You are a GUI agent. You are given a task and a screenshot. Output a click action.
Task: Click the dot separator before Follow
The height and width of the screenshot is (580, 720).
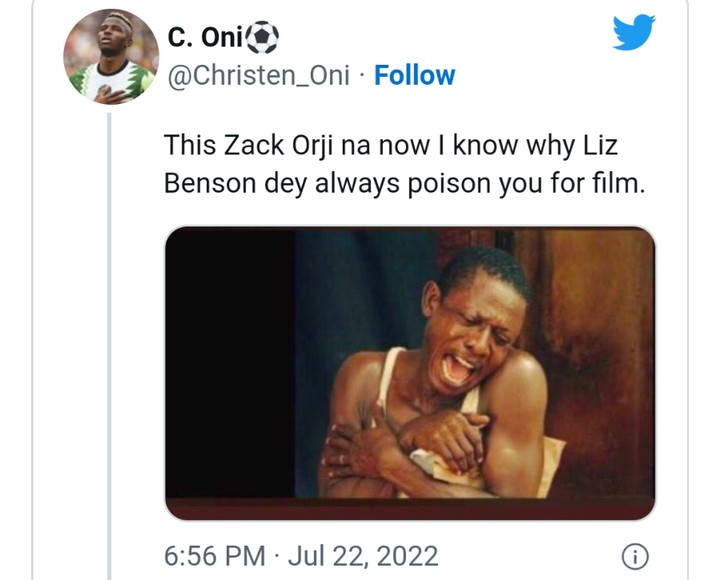pos(365,76)
